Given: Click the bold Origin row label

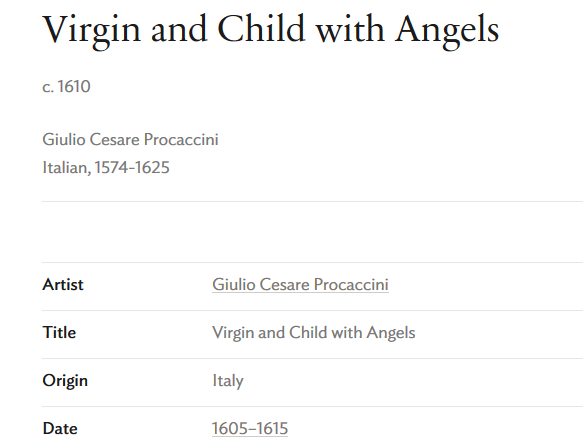Looking at the screenshot, I should (x=65, y=381).
